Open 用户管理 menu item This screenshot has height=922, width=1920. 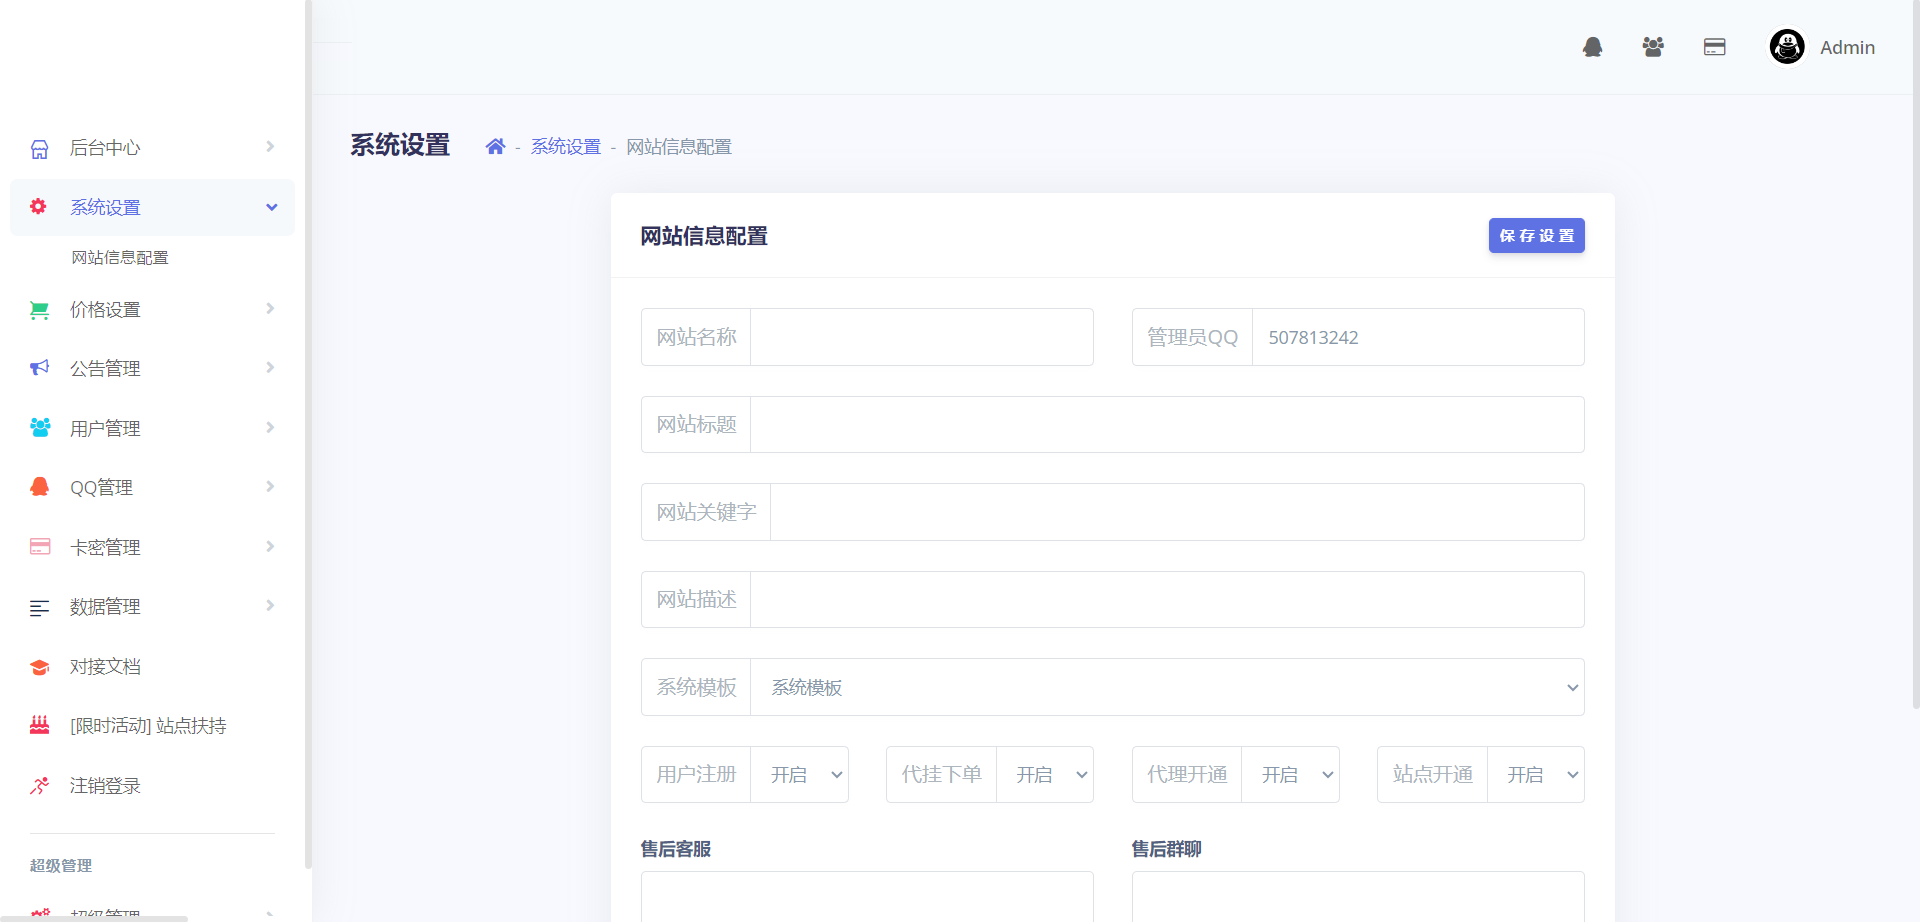152,428
